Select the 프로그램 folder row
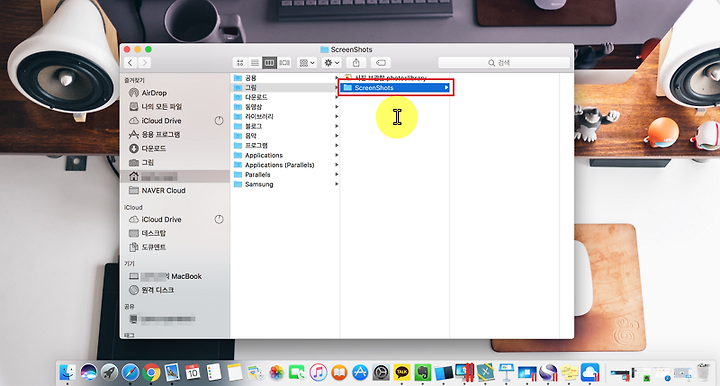The image size is (720, 386). [x=285, y=145]
